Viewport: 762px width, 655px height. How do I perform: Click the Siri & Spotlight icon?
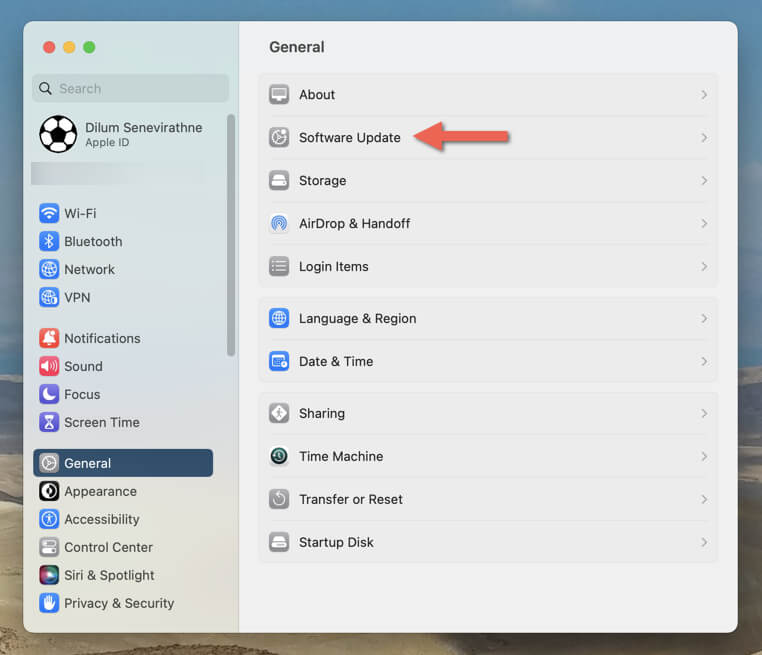click(49, 575)
